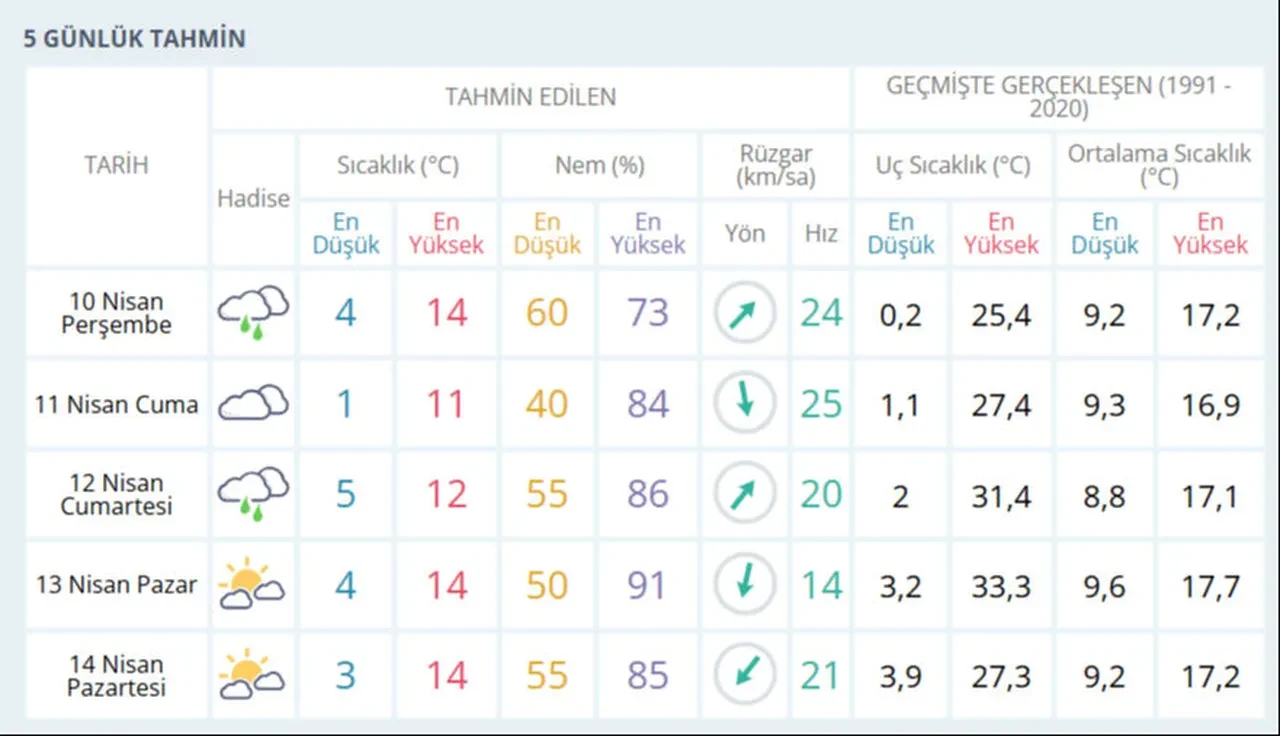Click the wind speed value 25
Screen dimensions: 1280x736
(821, 404)
